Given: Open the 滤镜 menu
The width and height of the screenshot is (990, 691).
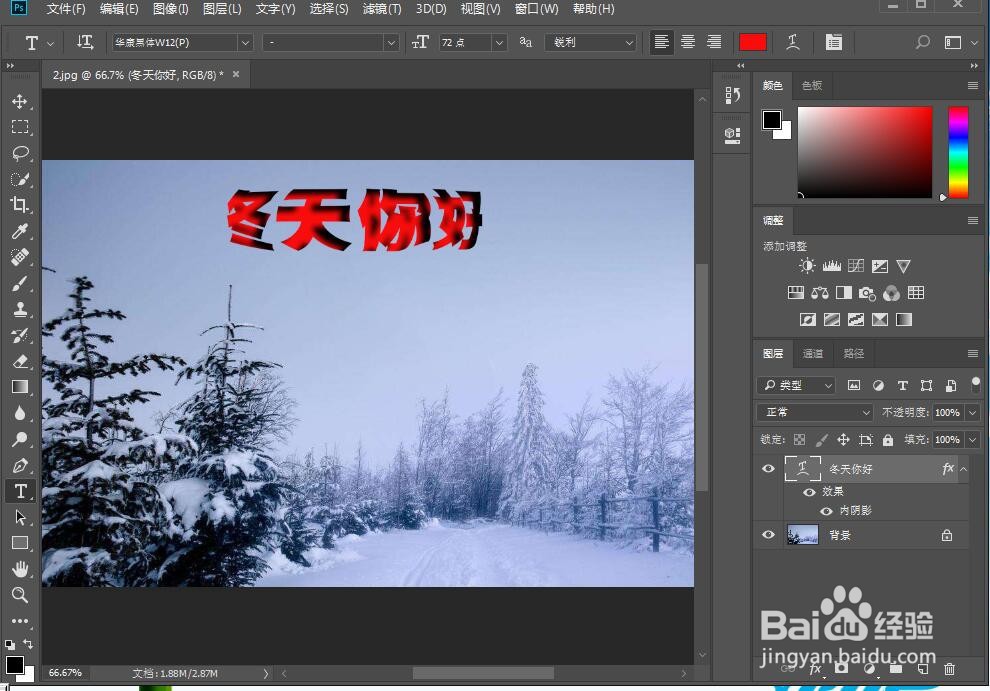Looking at the screenshot, I should pos(381,9).
